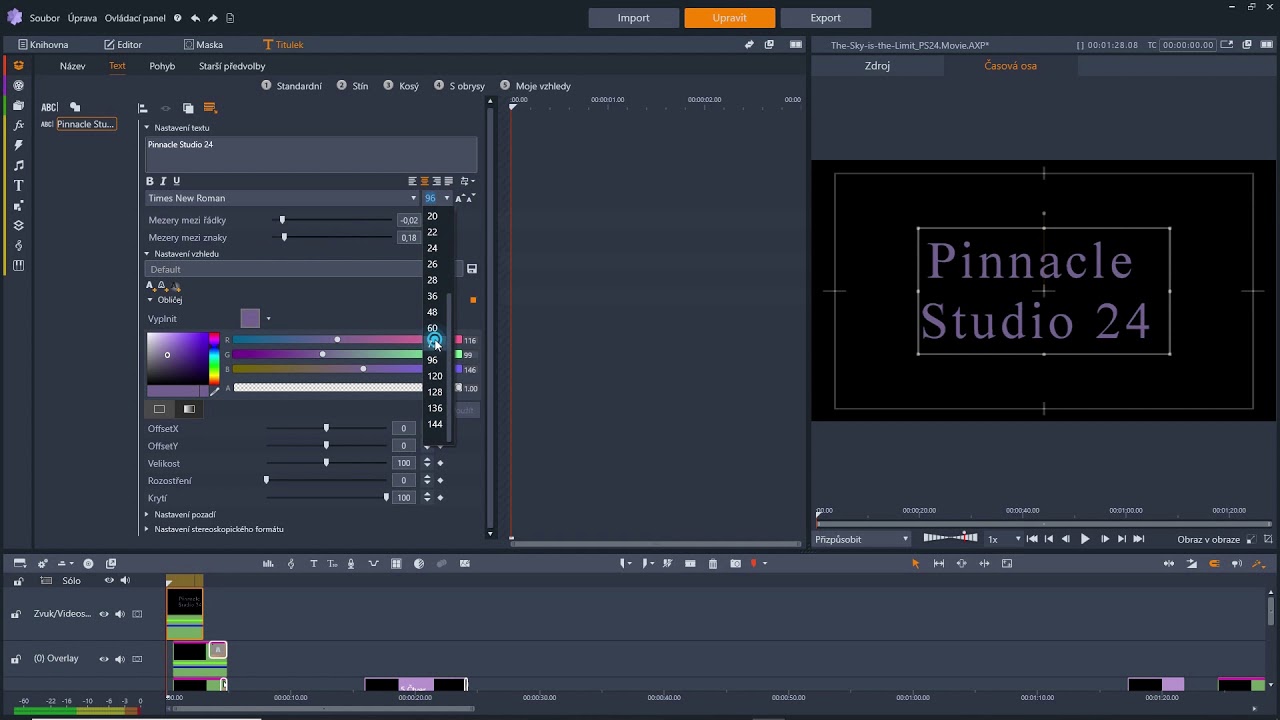Viewport: 1280px width, 720px height.
Task: Expand Nastavení stereoskopického formátu section
Action: coord(147,529)
